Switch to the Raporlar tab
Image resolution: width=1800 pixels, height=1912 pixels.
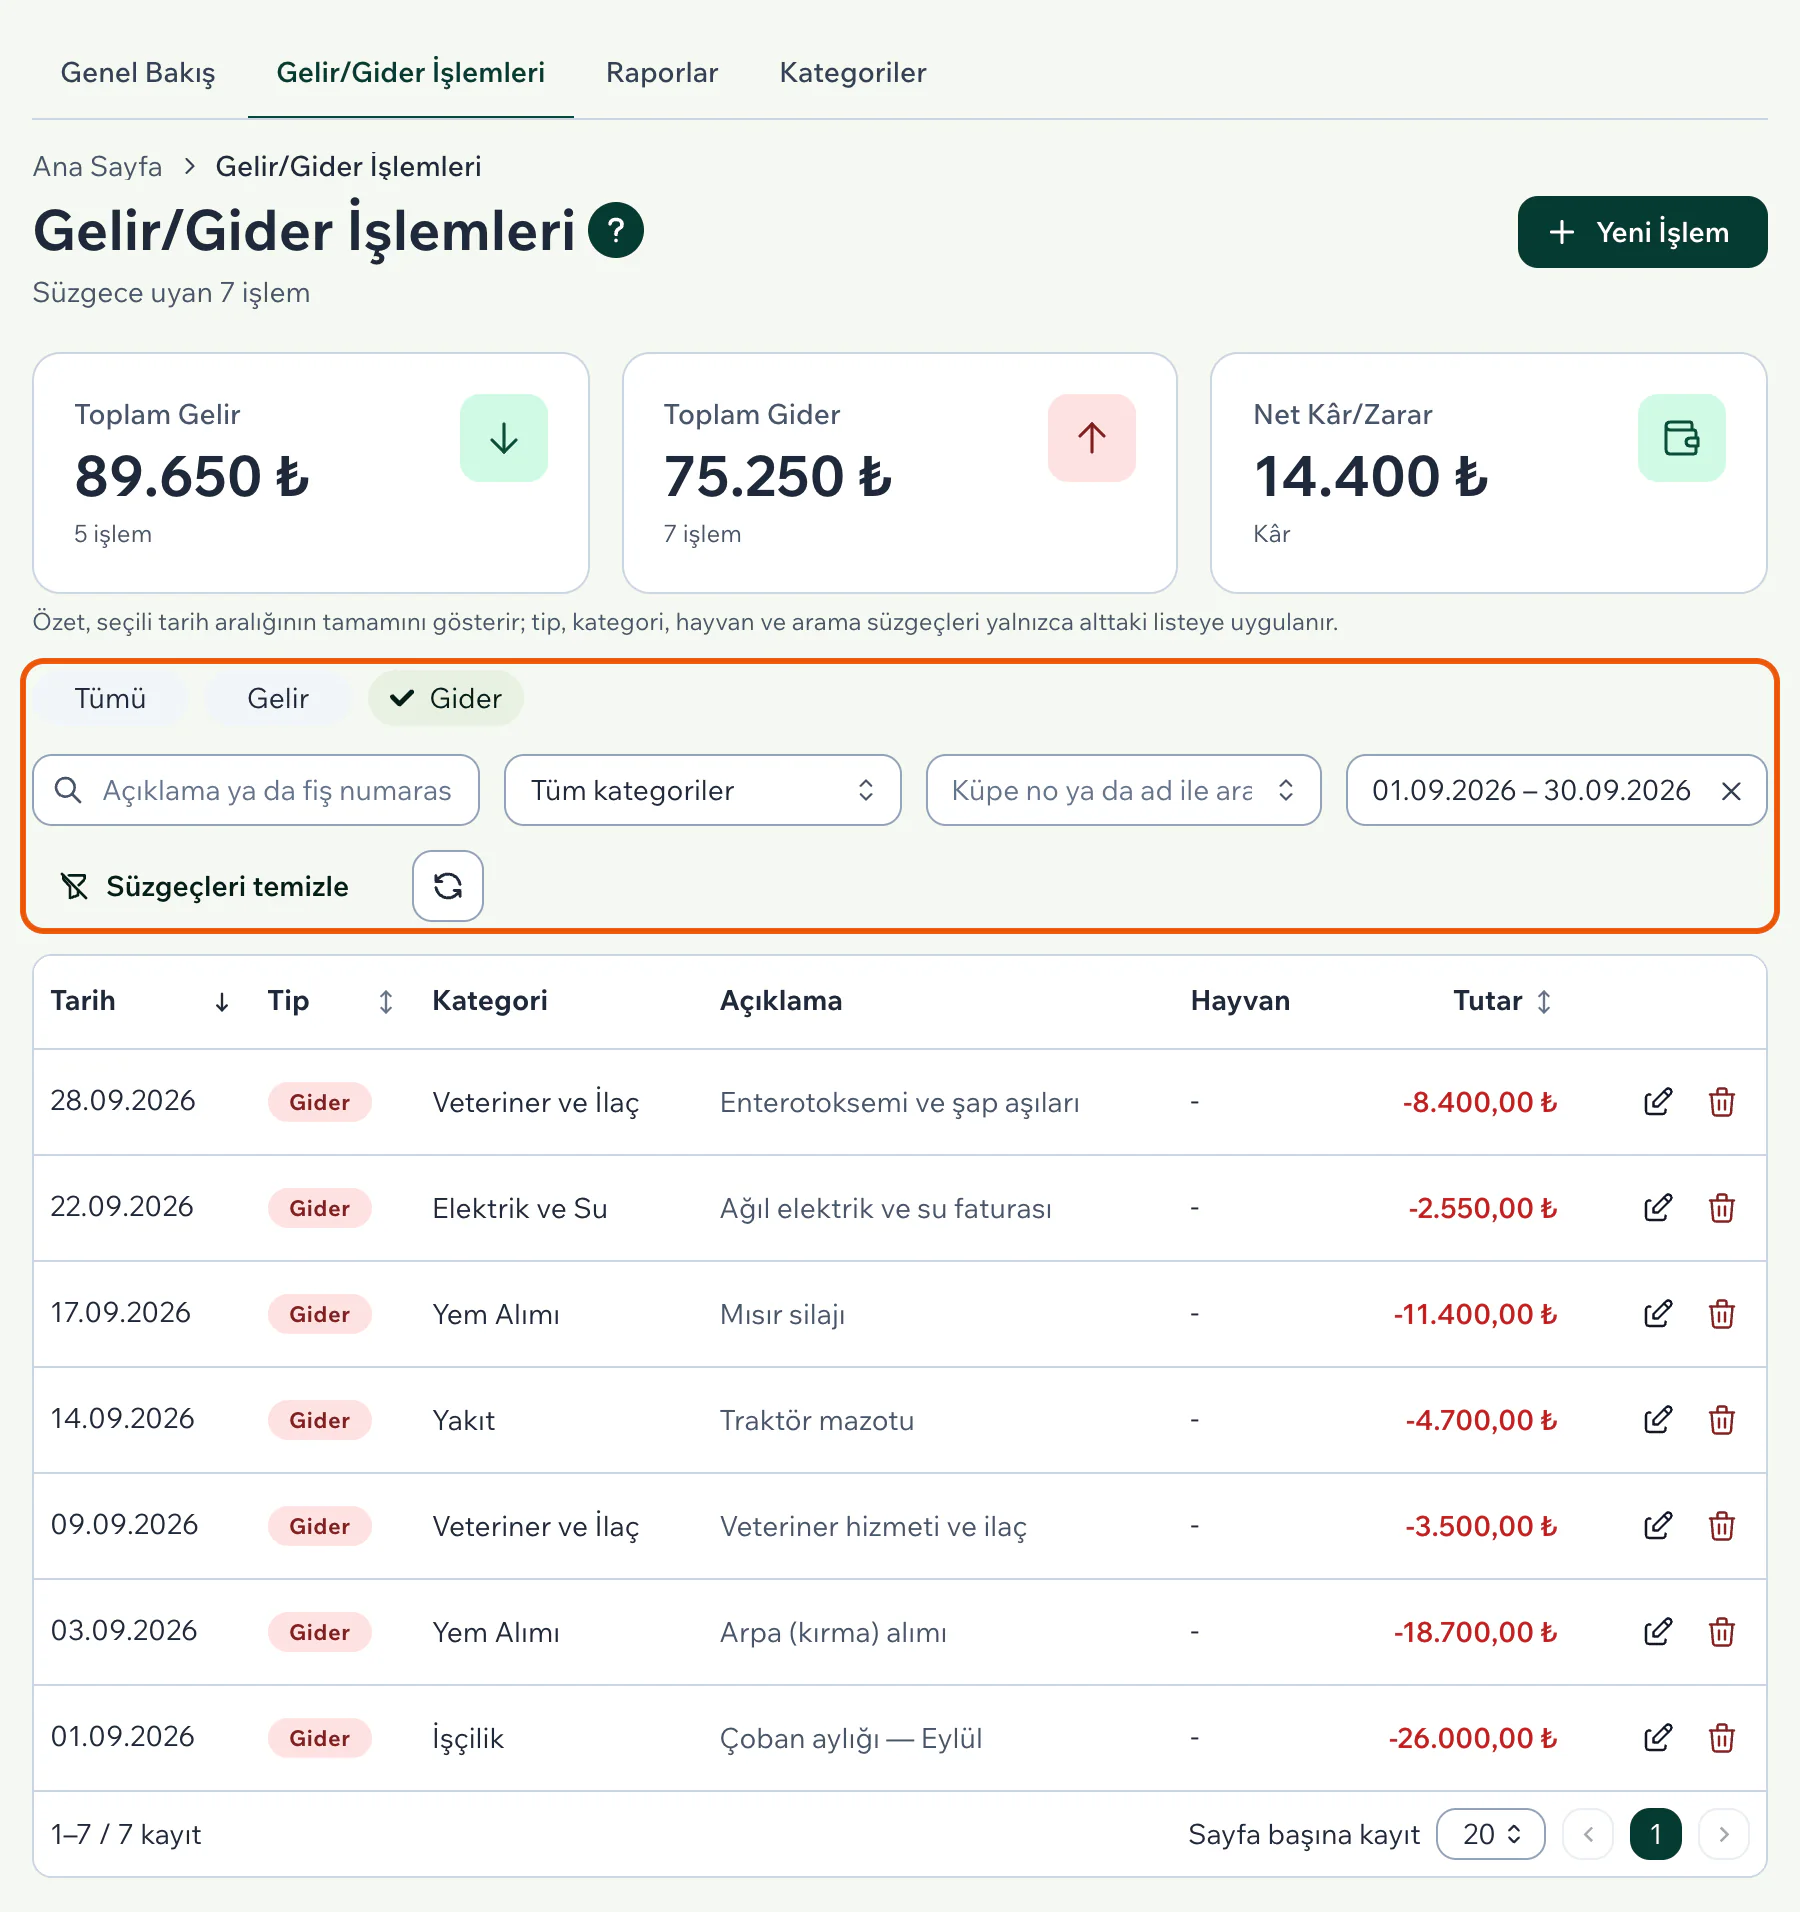click(x=662, y=73)
